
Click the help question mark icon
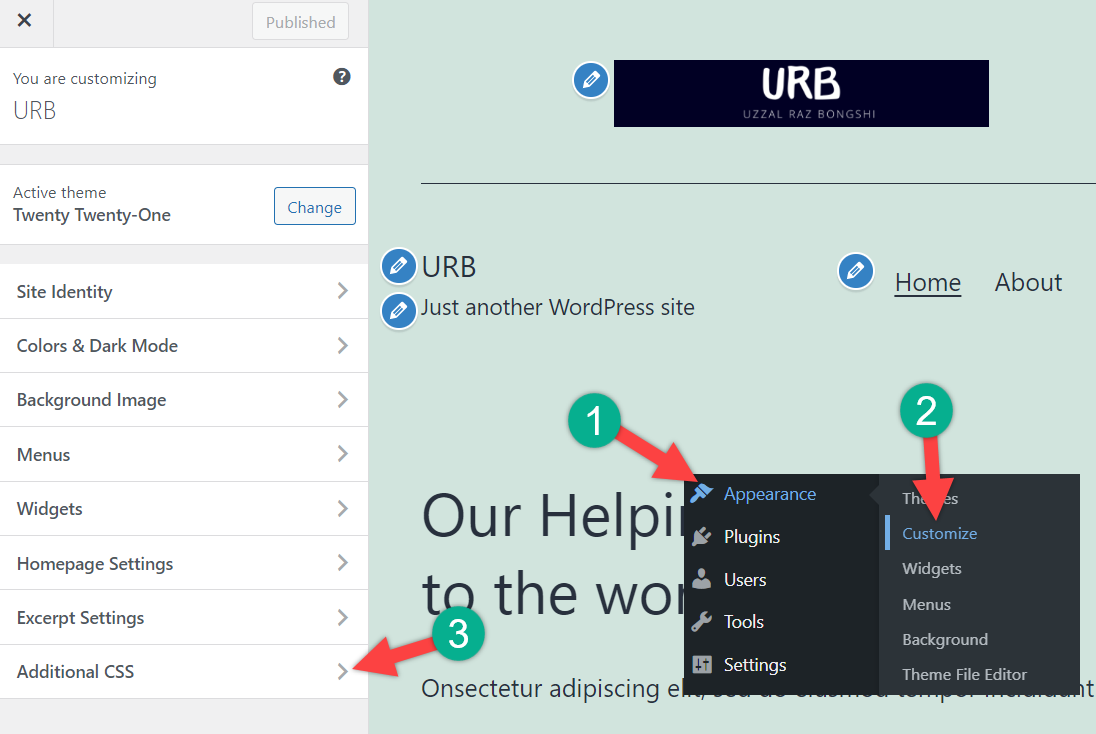[342, 77]
